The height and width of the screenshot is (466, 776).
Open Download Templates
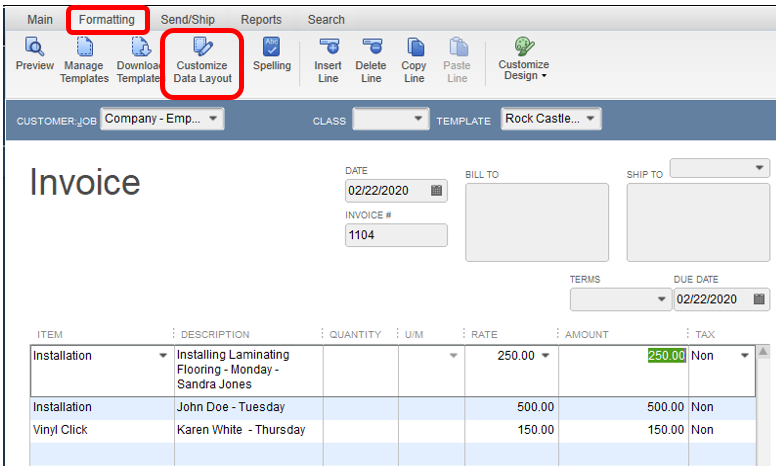[x=139, y=60]
